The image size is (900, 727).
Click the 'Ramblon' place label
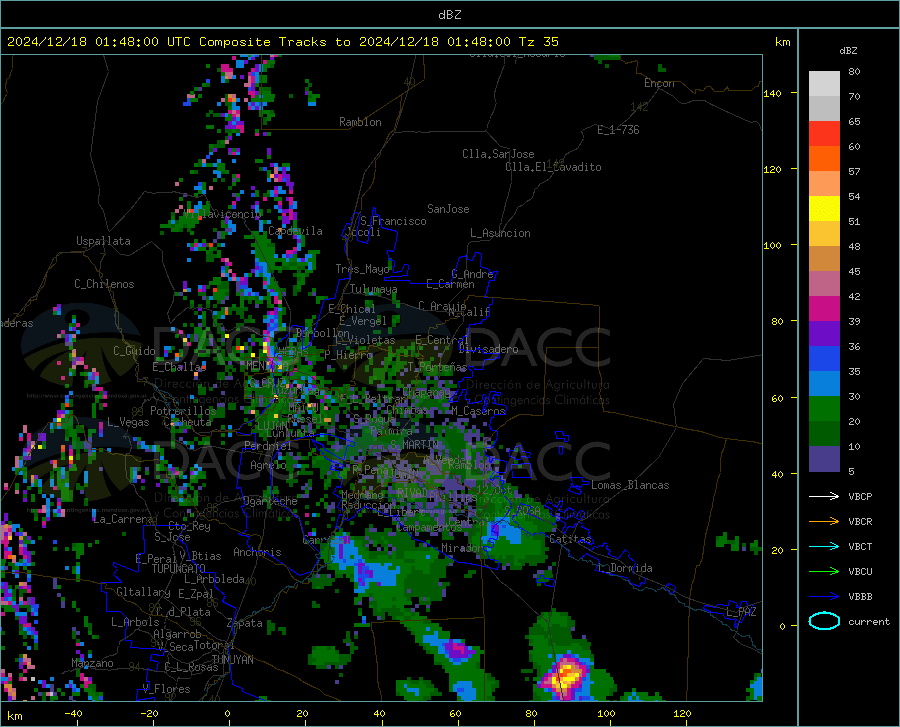coord(360,122)
